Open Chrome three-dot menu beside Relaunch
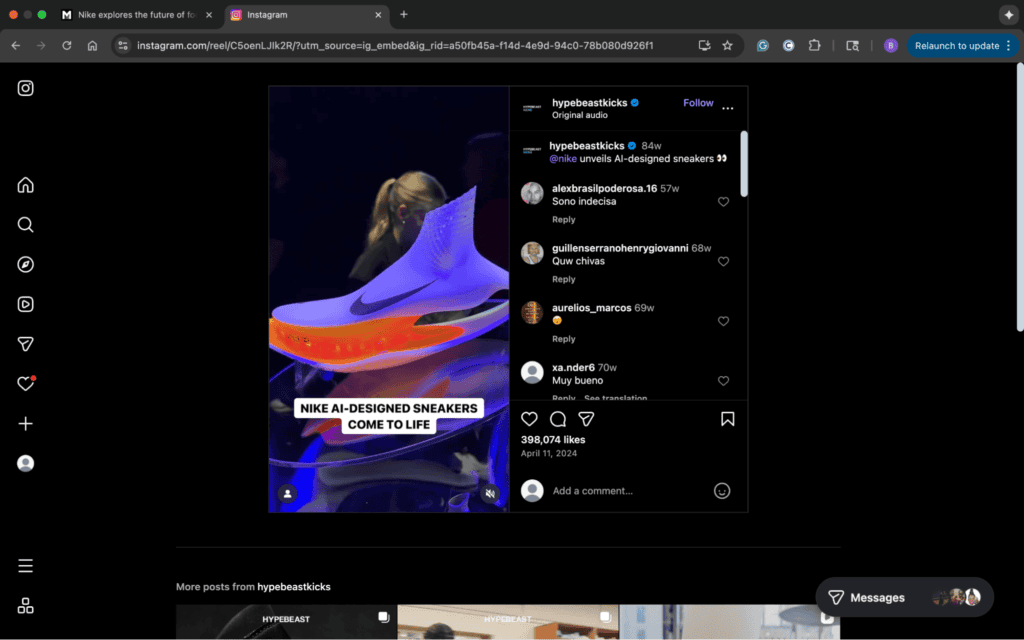 click(1009, 46)
